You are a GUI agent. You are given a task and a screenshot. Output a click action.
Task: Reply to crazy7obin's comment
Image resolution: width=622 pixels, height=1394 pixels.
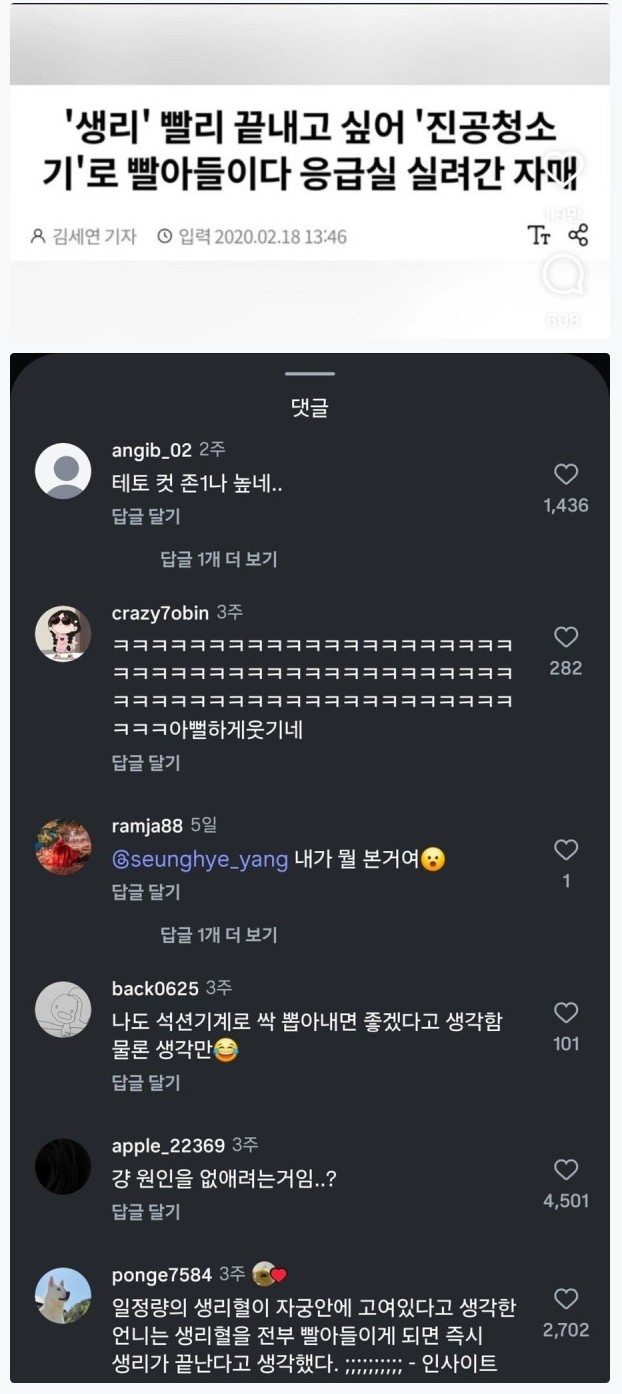[146, 763]
